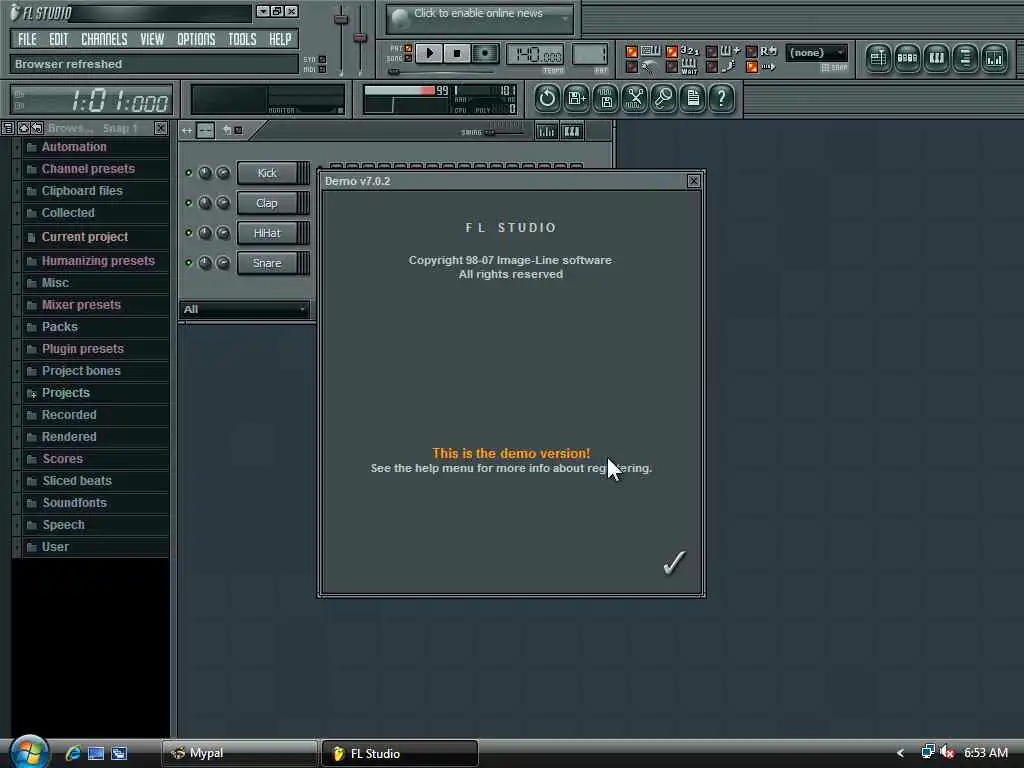Toggle typing keyboard to piano switch
Screen dimensions: 1024x768
tap(632, 52)
